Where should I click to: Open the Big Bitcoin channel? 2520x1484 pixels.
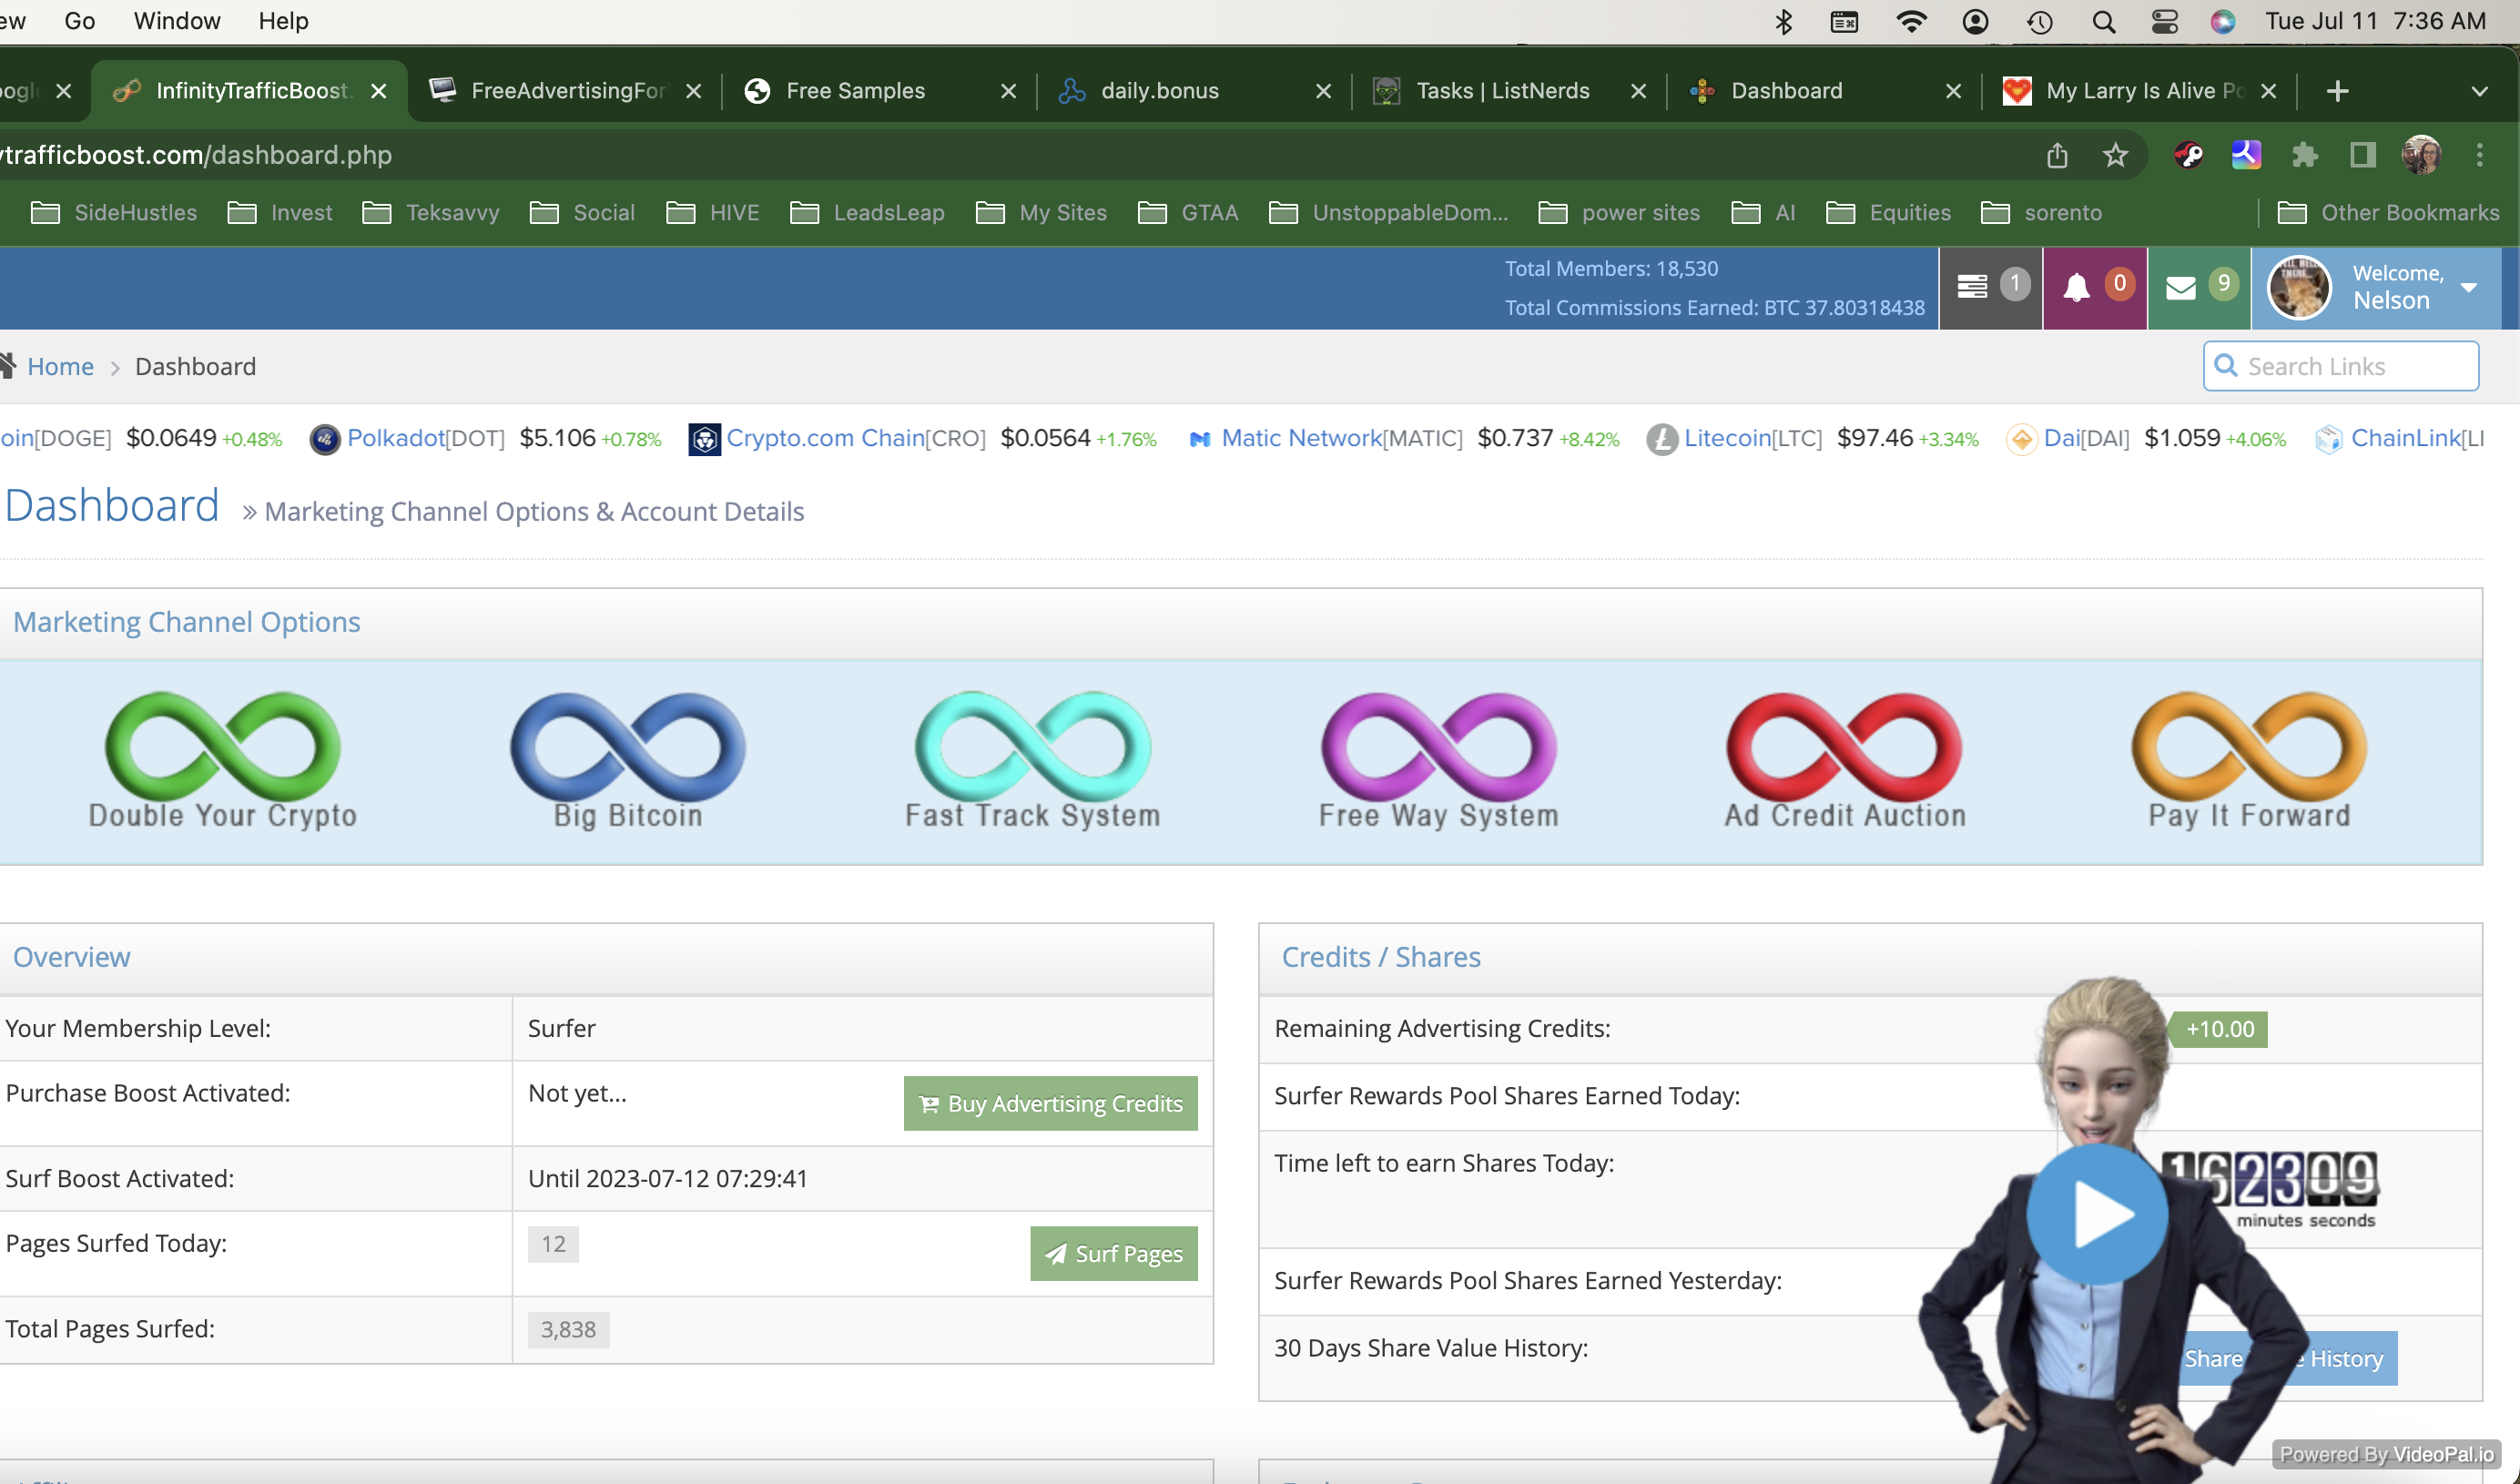coord(628,760)
